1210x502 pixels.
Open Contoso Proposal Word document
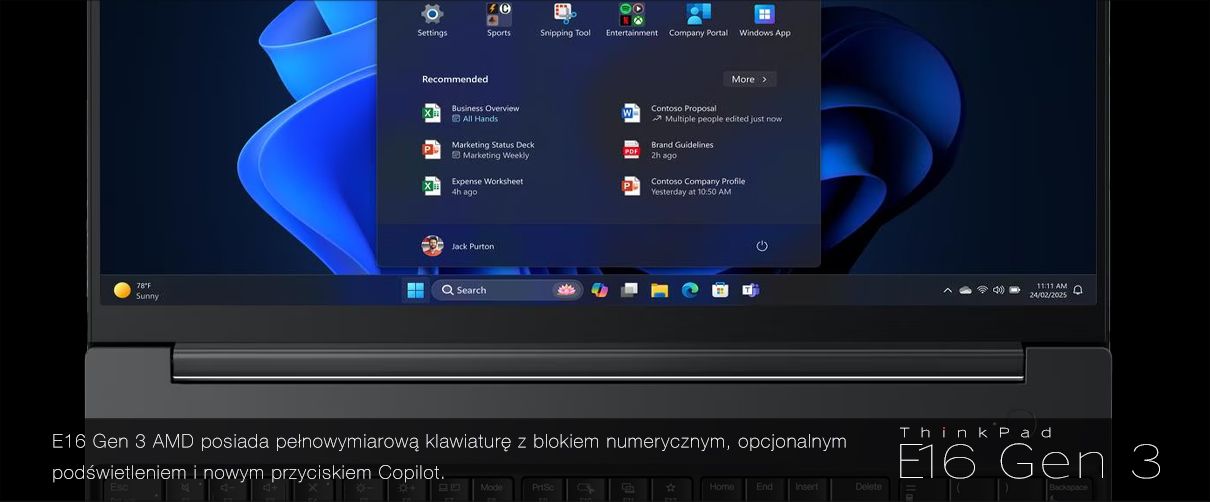point(702,113)
